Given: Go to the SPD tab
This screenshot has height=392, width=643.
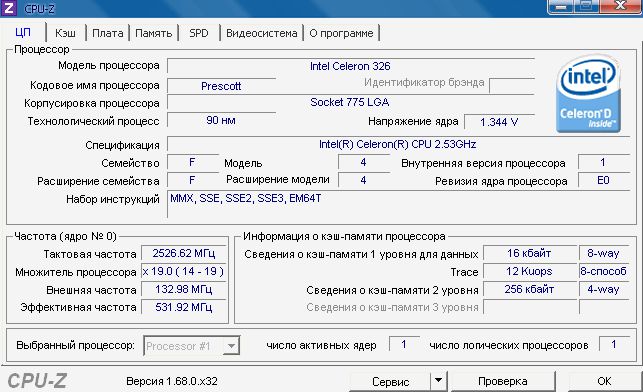Looking at the screenshot, I should pyautogui.click(x=199, y=33).
